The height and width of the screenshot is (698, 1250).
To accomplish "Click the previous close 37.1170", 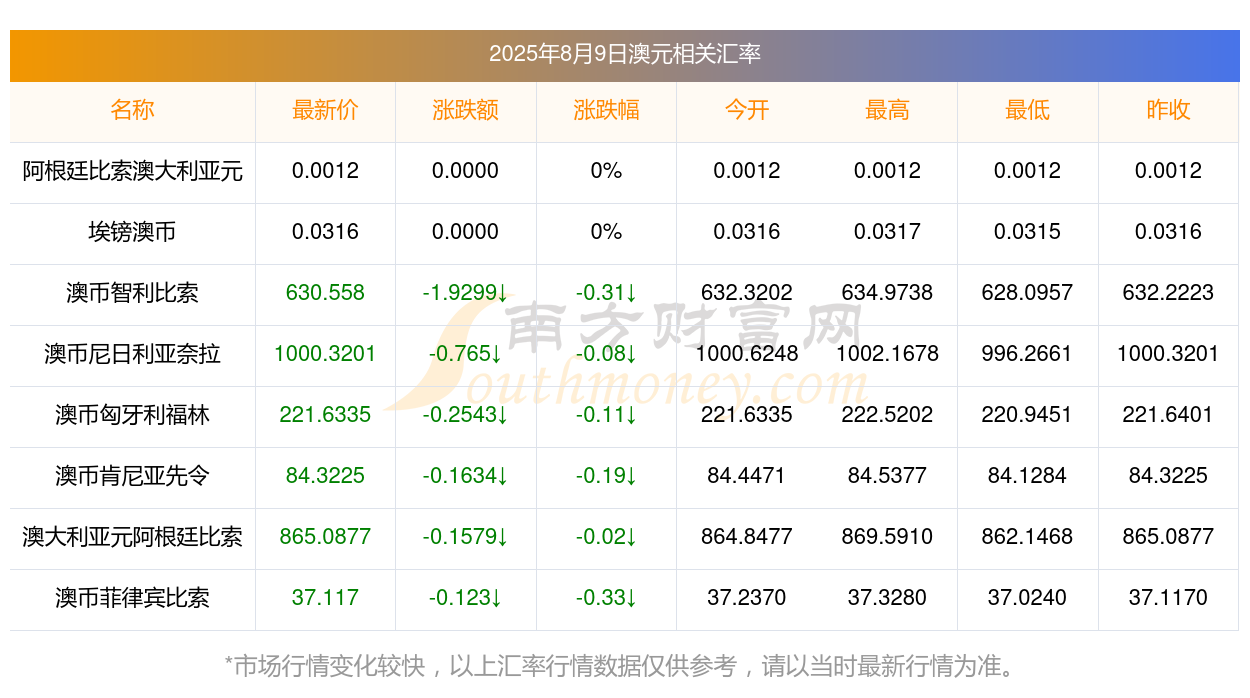I will tap(1168, 598).
